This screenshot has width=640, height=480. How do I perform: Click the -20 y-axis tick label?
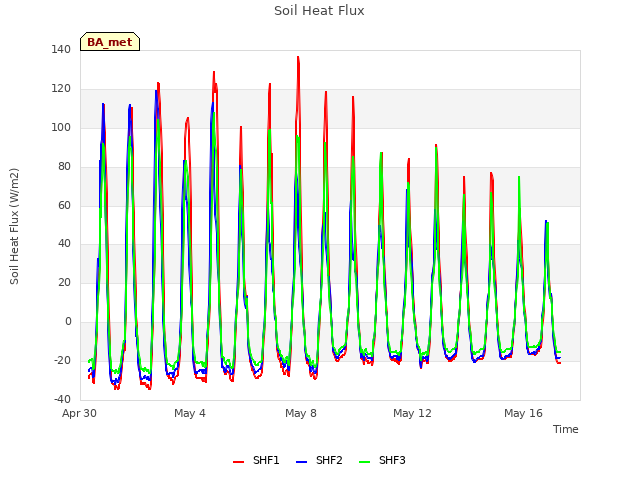click(62, 360)
